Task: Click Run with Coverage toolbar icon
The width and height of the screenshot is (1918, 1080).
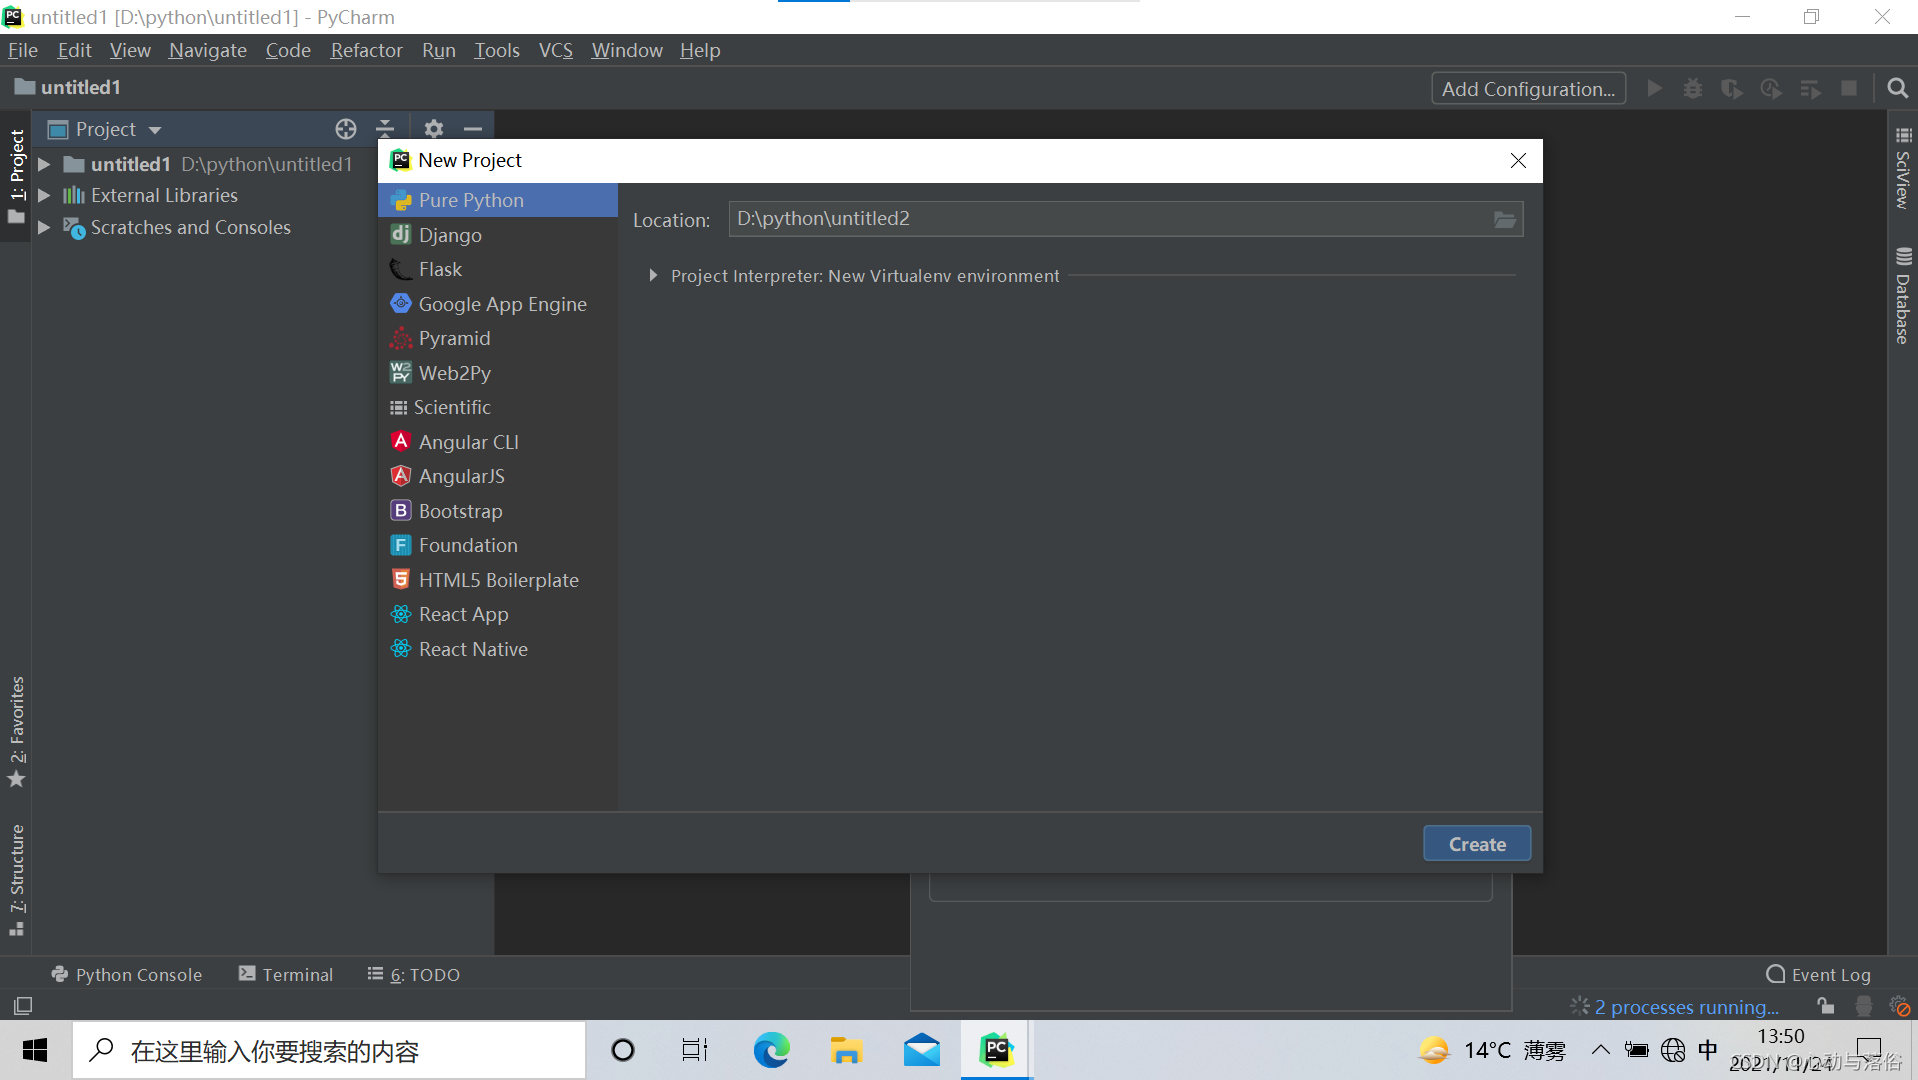Action: [1732, 89]
